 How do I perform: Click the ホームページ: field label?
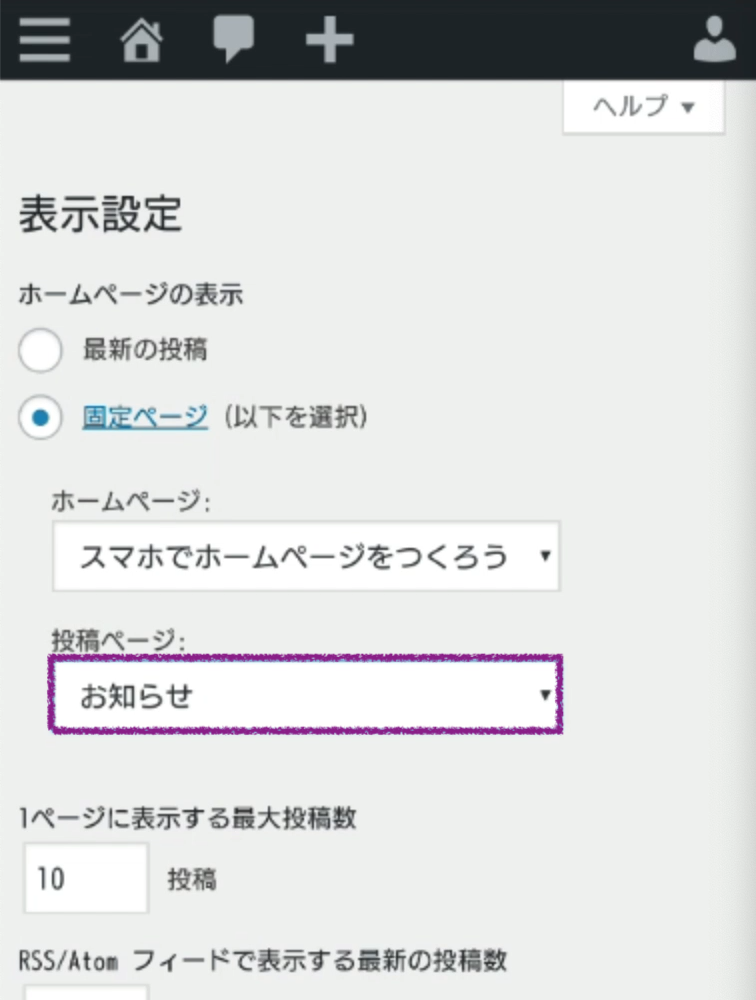click(x=131, y=503)
